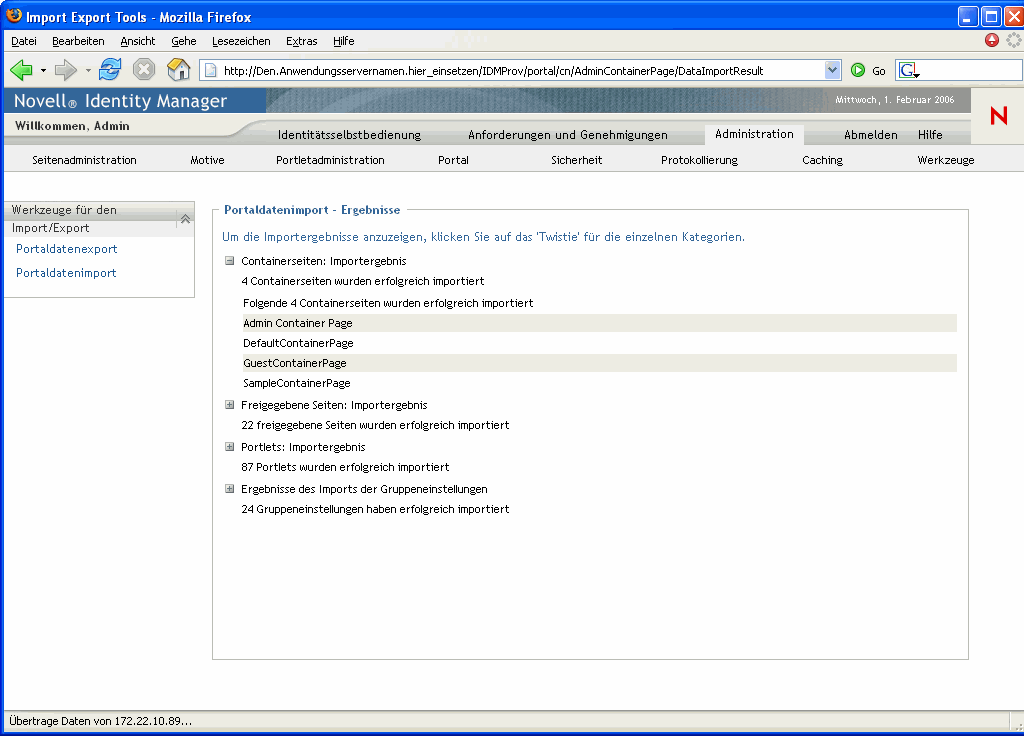The image size is (1024, 736).
Task: Click the Portaldatenexport link
Action: pyautogui.click(x=67, y=249)
